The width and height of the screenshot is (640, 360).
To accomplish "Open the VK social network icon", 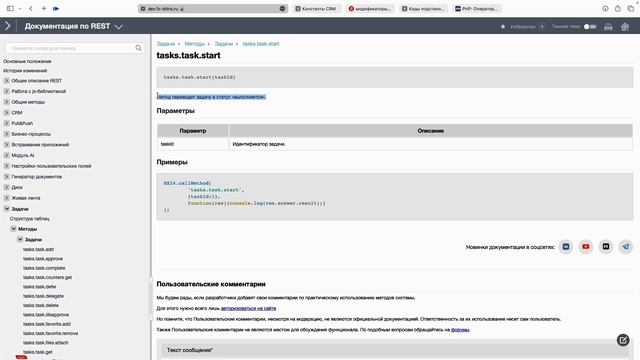I will [566, 247].
